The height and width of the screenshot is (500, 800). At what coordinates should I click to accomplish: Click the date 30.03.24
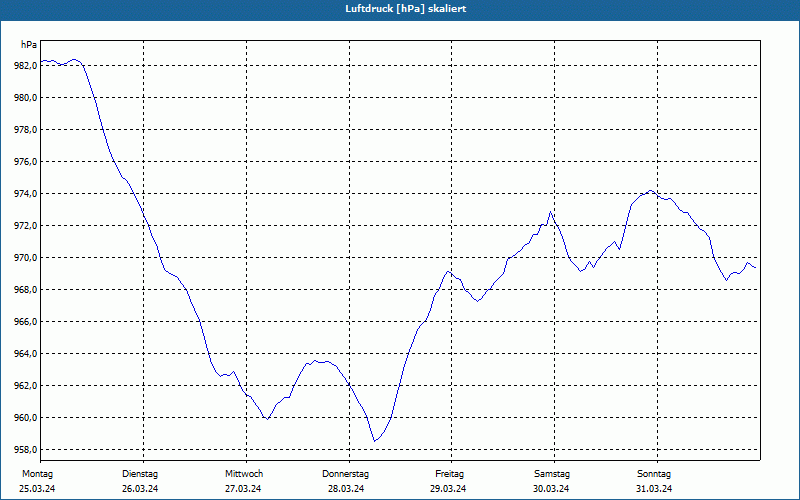[x=551, y=489]
